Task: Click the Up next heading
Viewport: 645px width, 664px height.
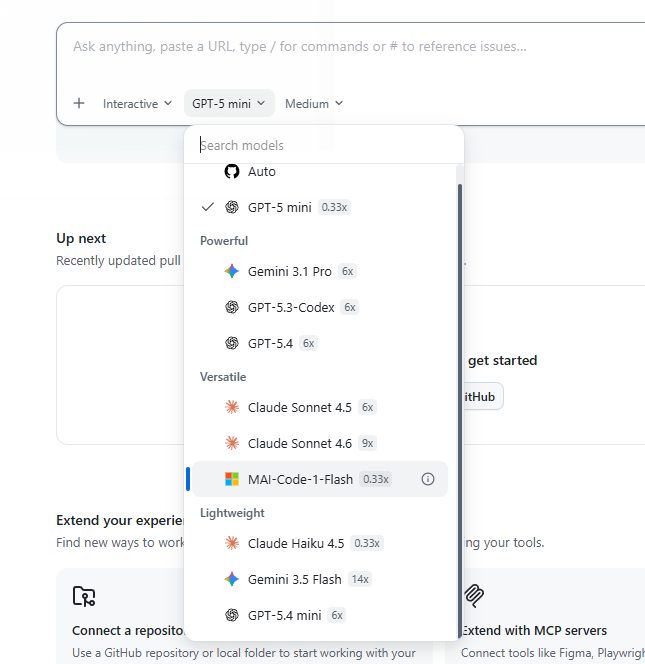Action: click(81, 238)
